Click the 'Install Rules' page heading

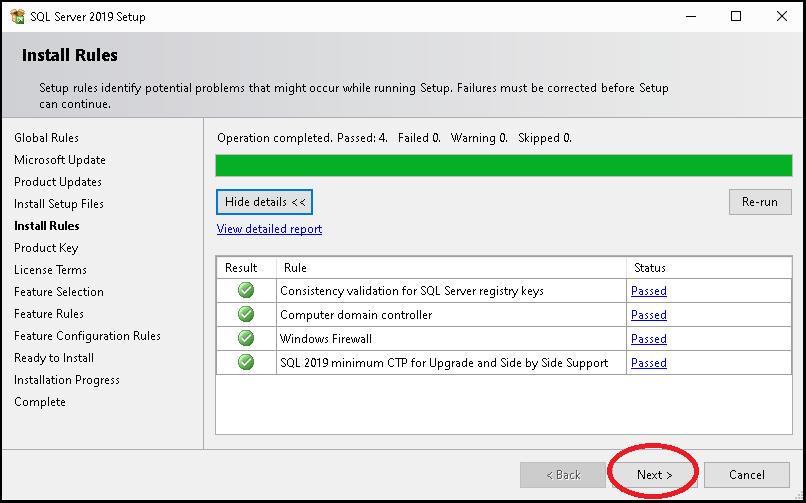(x=70, y=55)
